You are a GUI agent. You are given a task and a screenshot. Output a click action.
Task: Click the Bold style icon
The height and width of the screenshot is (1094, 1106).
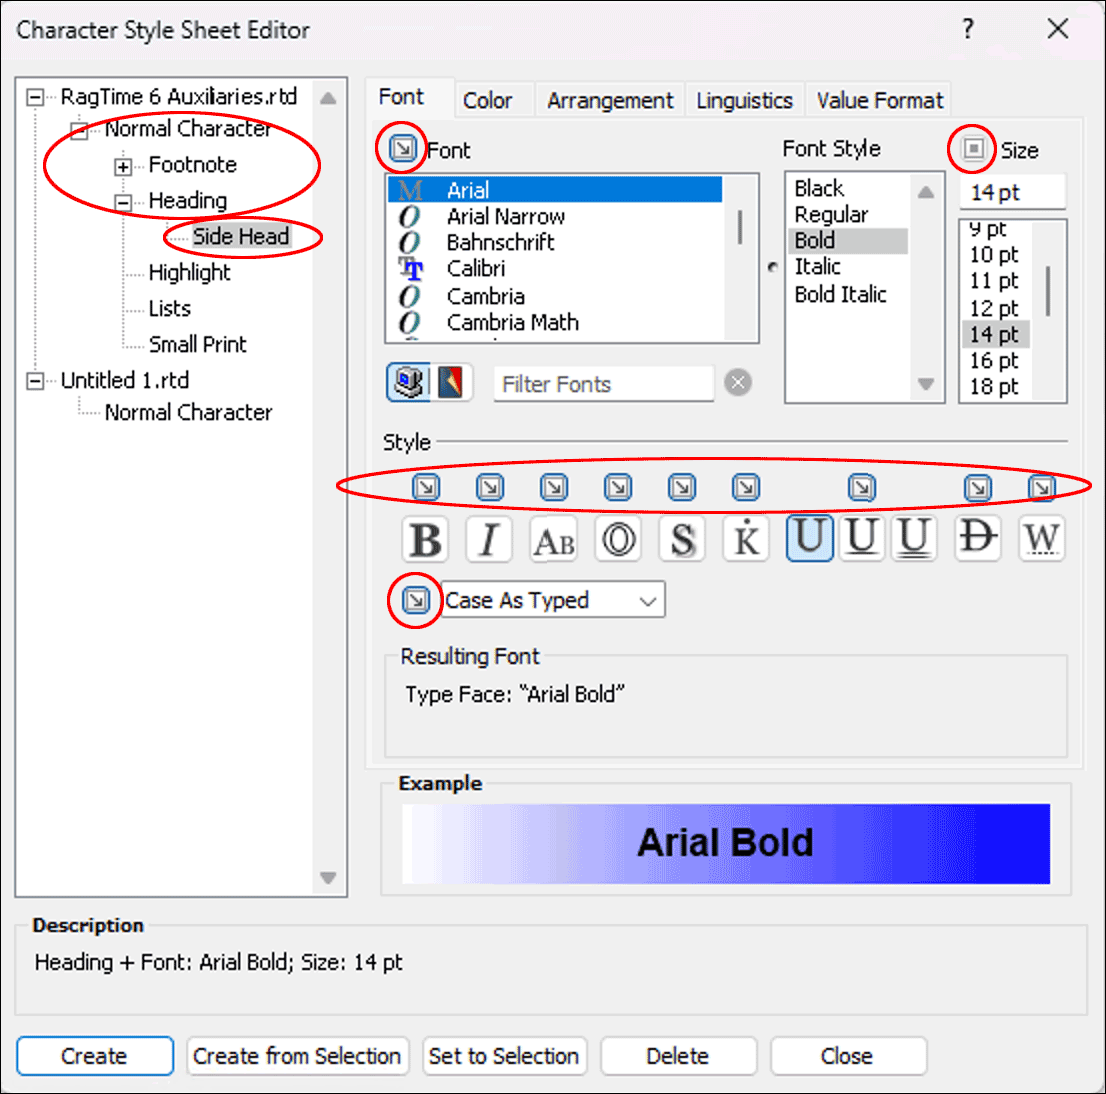point(425,540)
